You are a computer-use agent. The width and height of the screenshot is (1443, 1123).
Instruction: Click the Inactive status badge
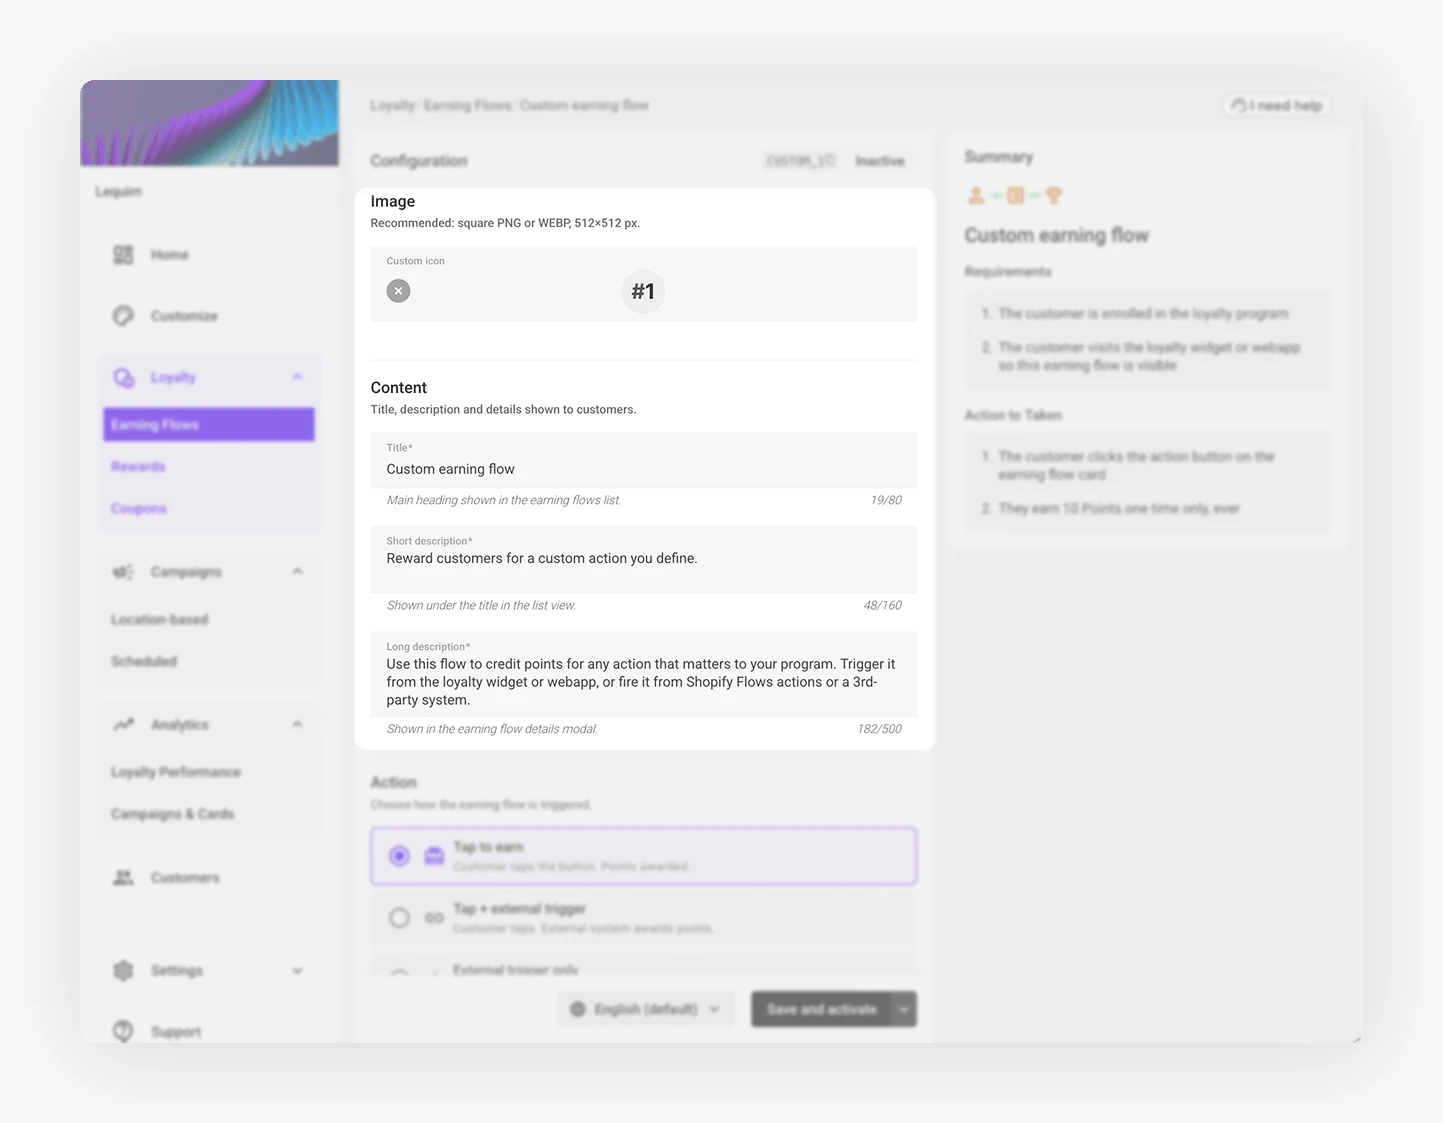tap(880, 161)
